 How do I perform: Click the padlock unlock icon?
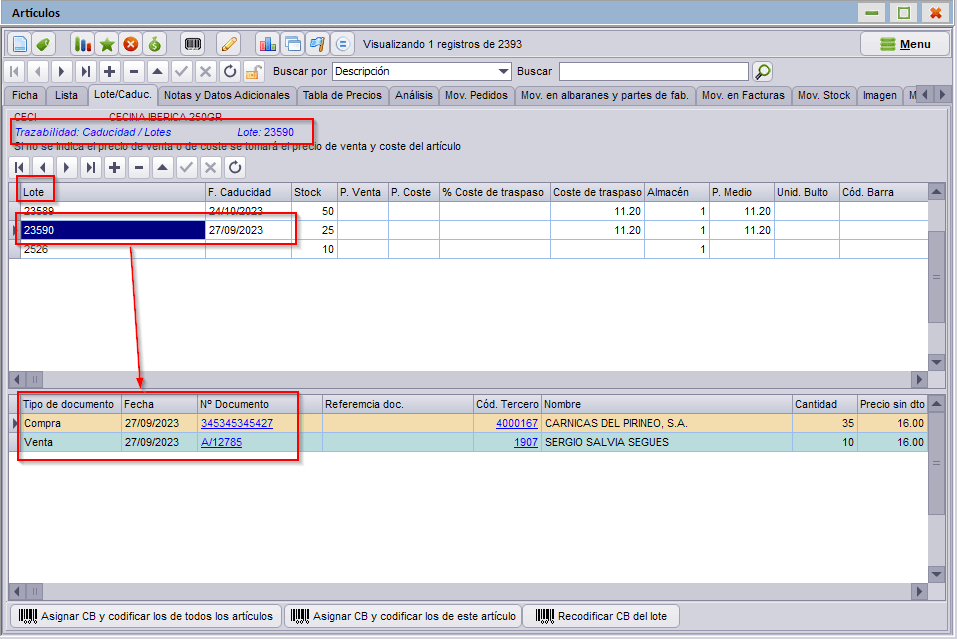click(253, 71)
